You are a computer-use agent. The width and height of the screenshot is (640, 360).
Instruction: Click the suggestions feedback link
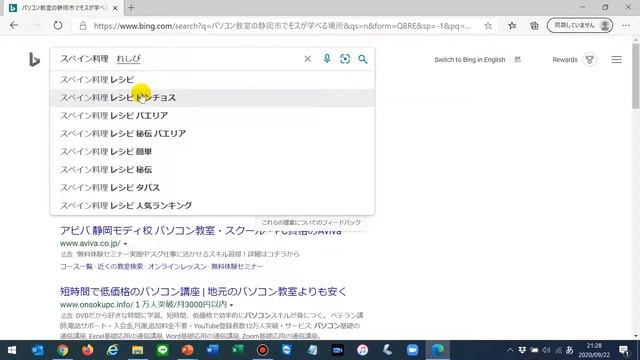pyautogui.click(x=311, y=222)
